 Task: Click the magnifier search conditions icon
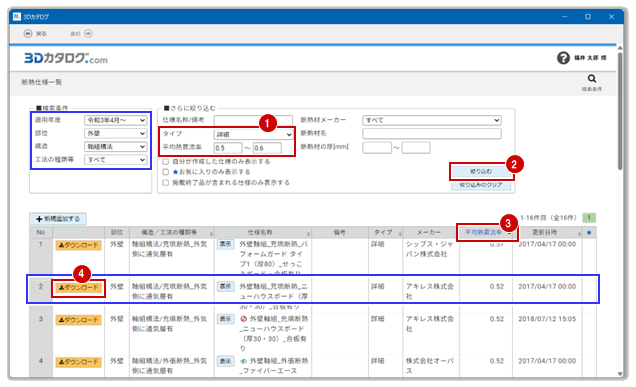(592, 79)
